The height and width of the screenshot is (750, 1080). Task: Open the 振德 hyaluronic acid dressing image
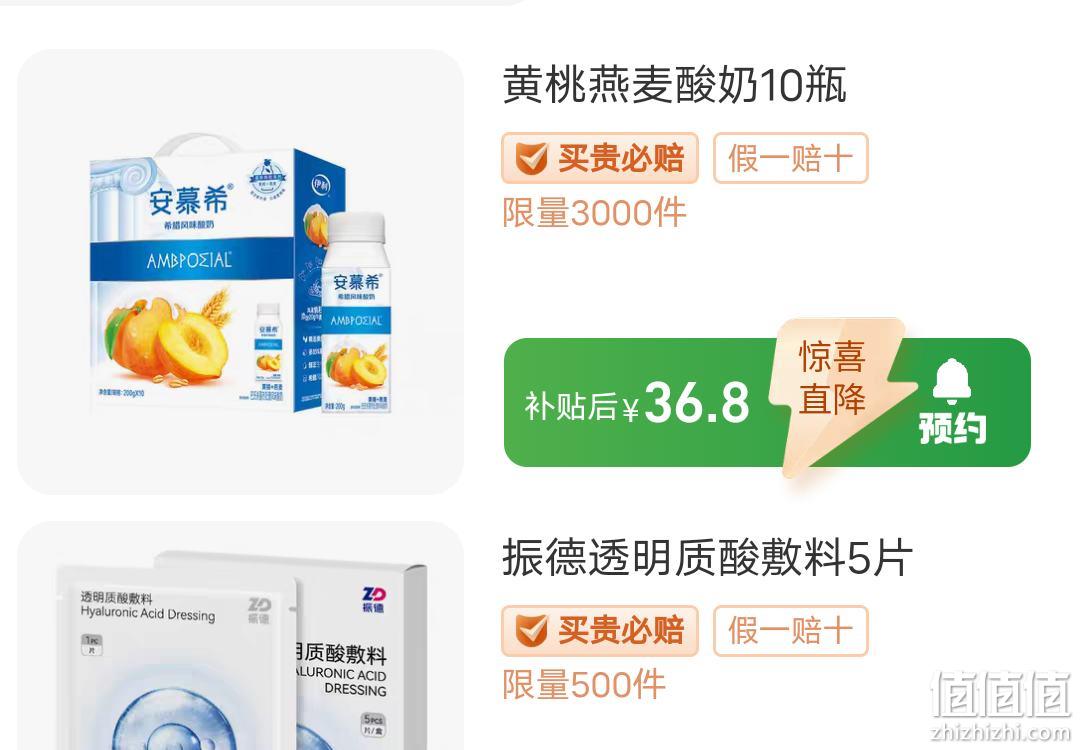(240, 636)
